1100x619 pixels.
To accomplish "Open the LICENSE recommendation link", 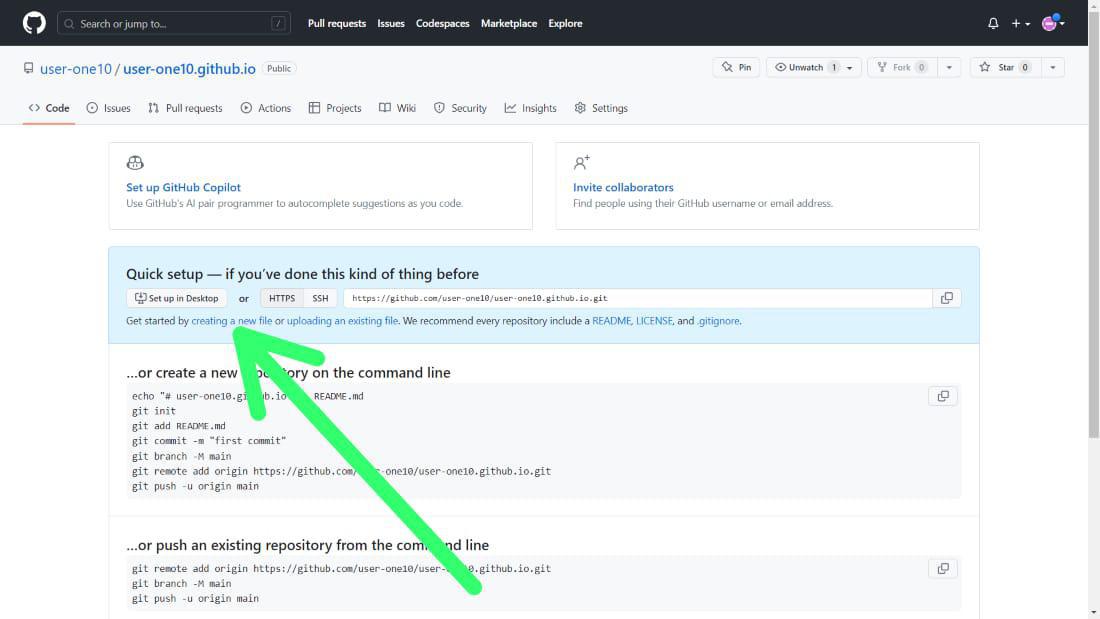I will pyautogui.click(x=654, y=321).
